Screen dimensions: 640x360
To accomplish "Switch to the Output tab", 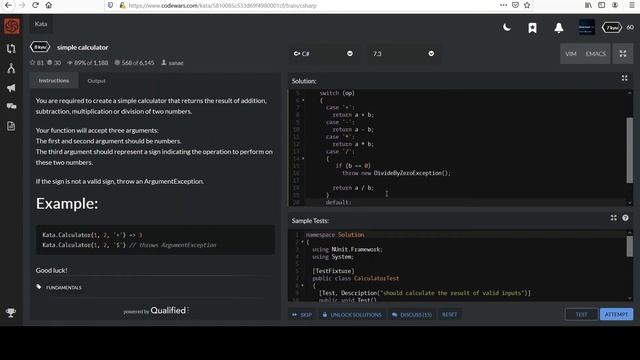I will pos(96,81).
